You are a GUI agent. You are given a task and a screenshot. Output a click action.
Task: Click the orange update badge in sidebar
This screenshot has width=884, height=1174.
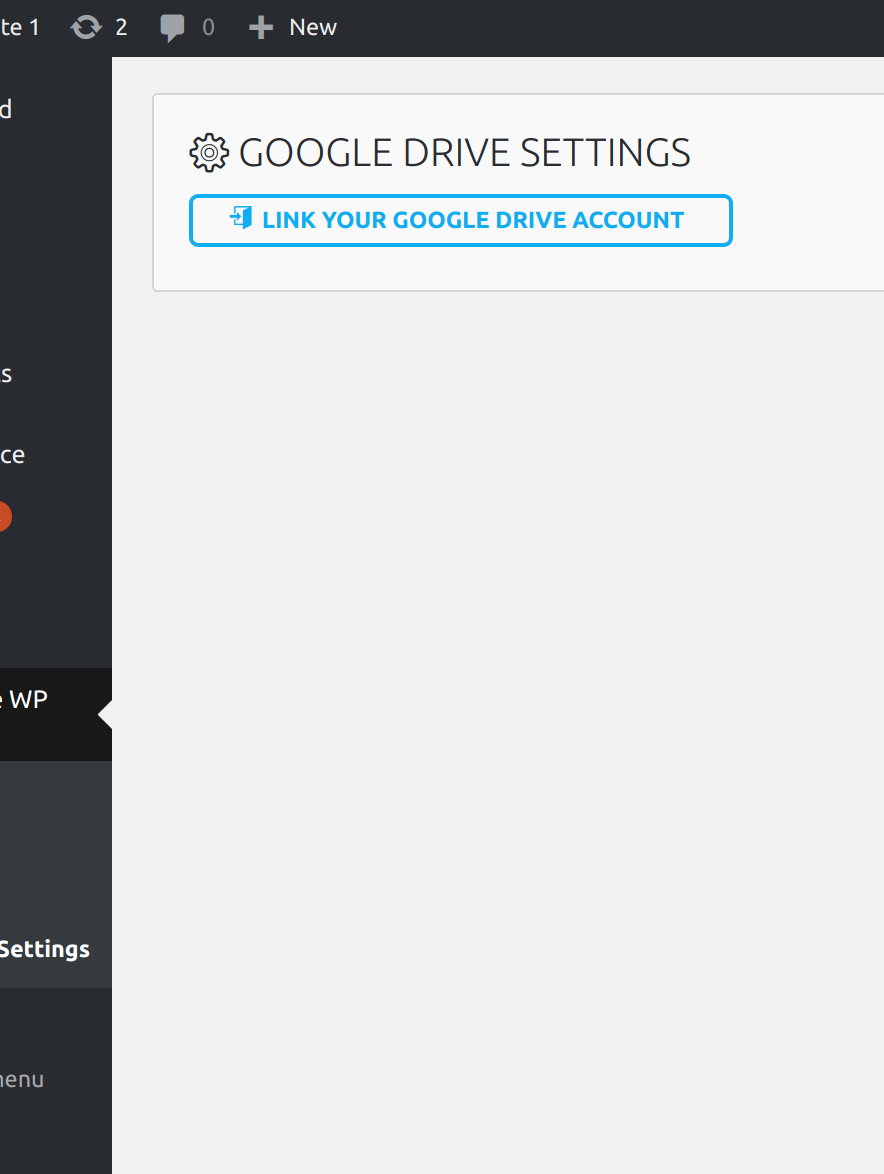[3, 516]
